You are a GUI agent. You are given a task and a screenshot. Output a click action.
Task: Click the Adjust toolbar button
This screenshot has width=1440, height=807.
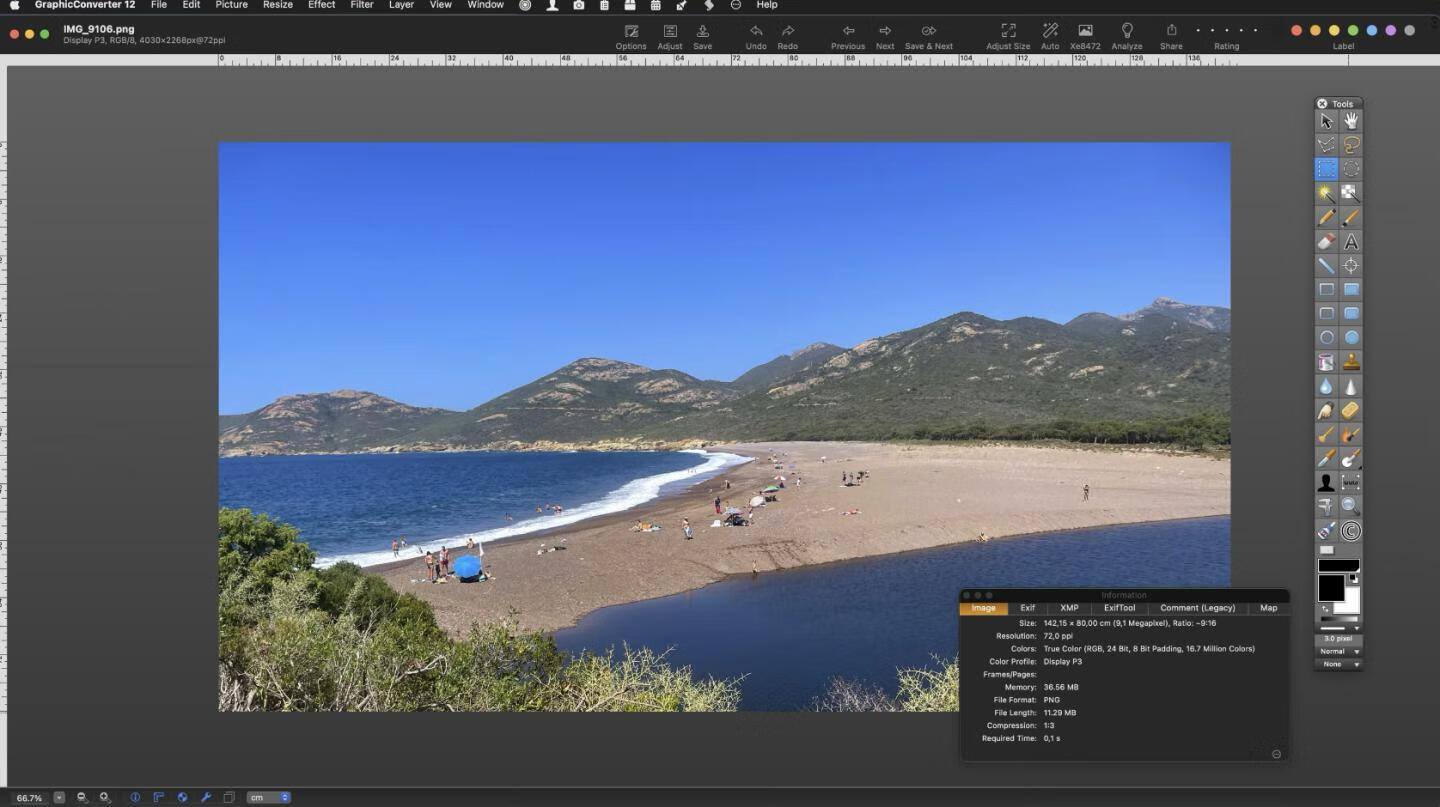coord(670,37)
